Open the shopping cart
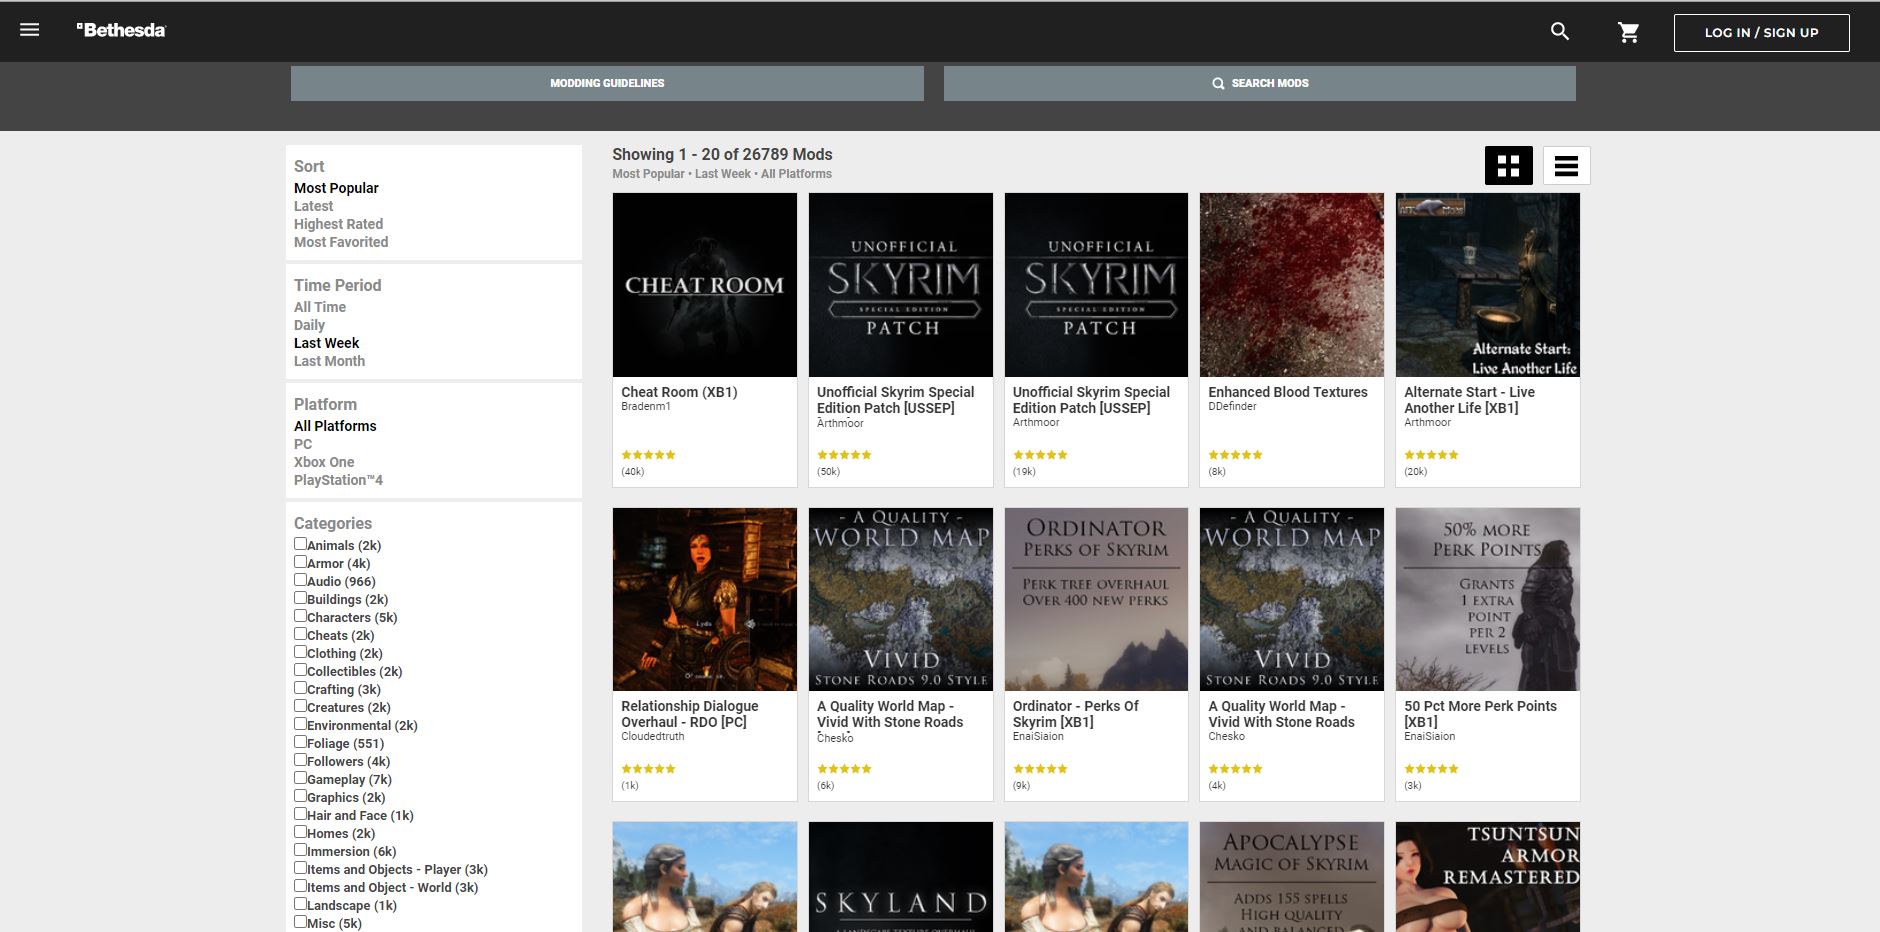The image size is (1880, 932). coord(1629,32)
